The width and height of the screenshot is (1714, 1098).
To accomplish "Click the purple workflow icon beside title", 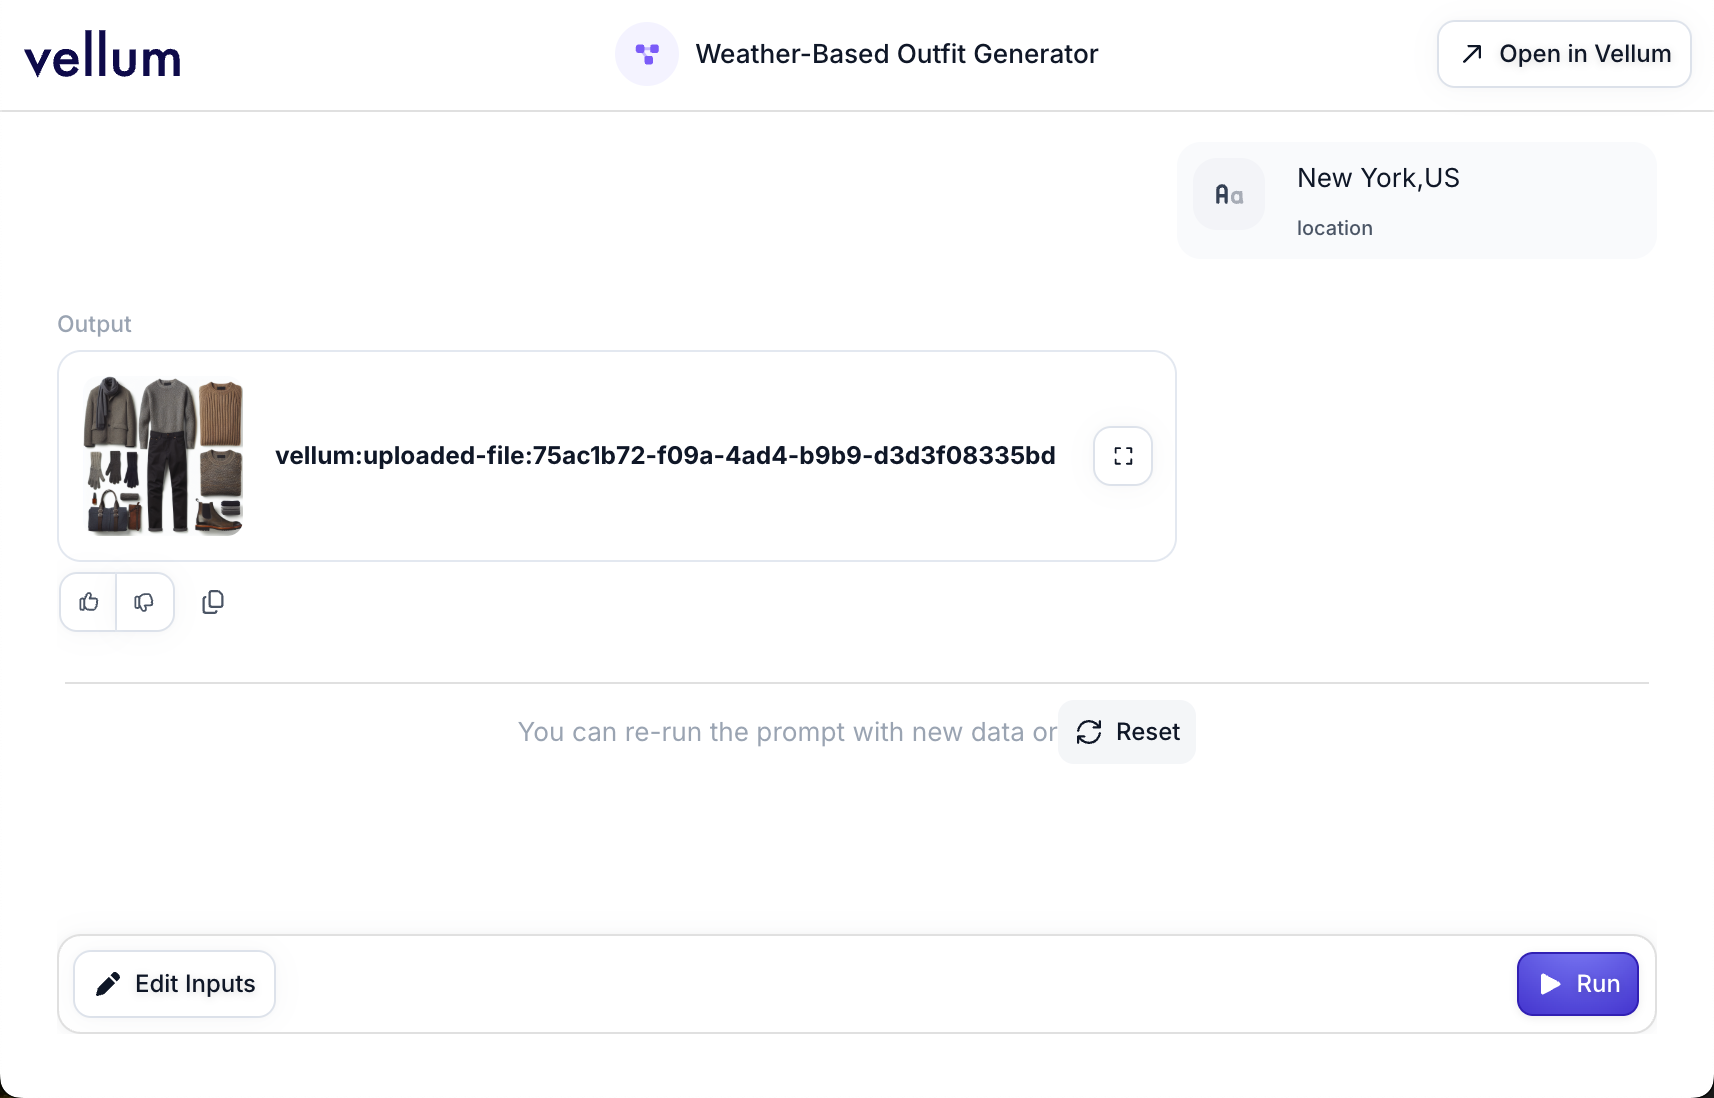I will click(647, 54).
